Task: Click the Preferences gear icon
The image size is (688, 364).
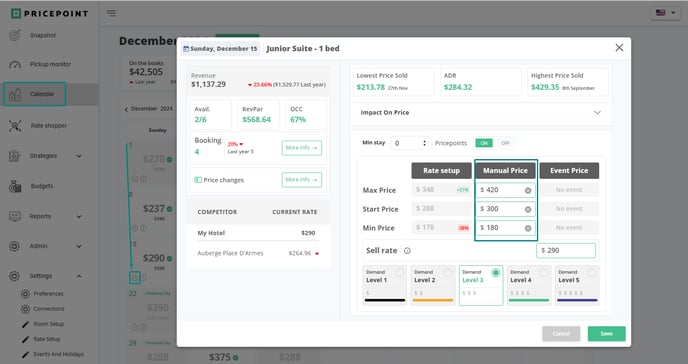Action: tap(25, 294)
